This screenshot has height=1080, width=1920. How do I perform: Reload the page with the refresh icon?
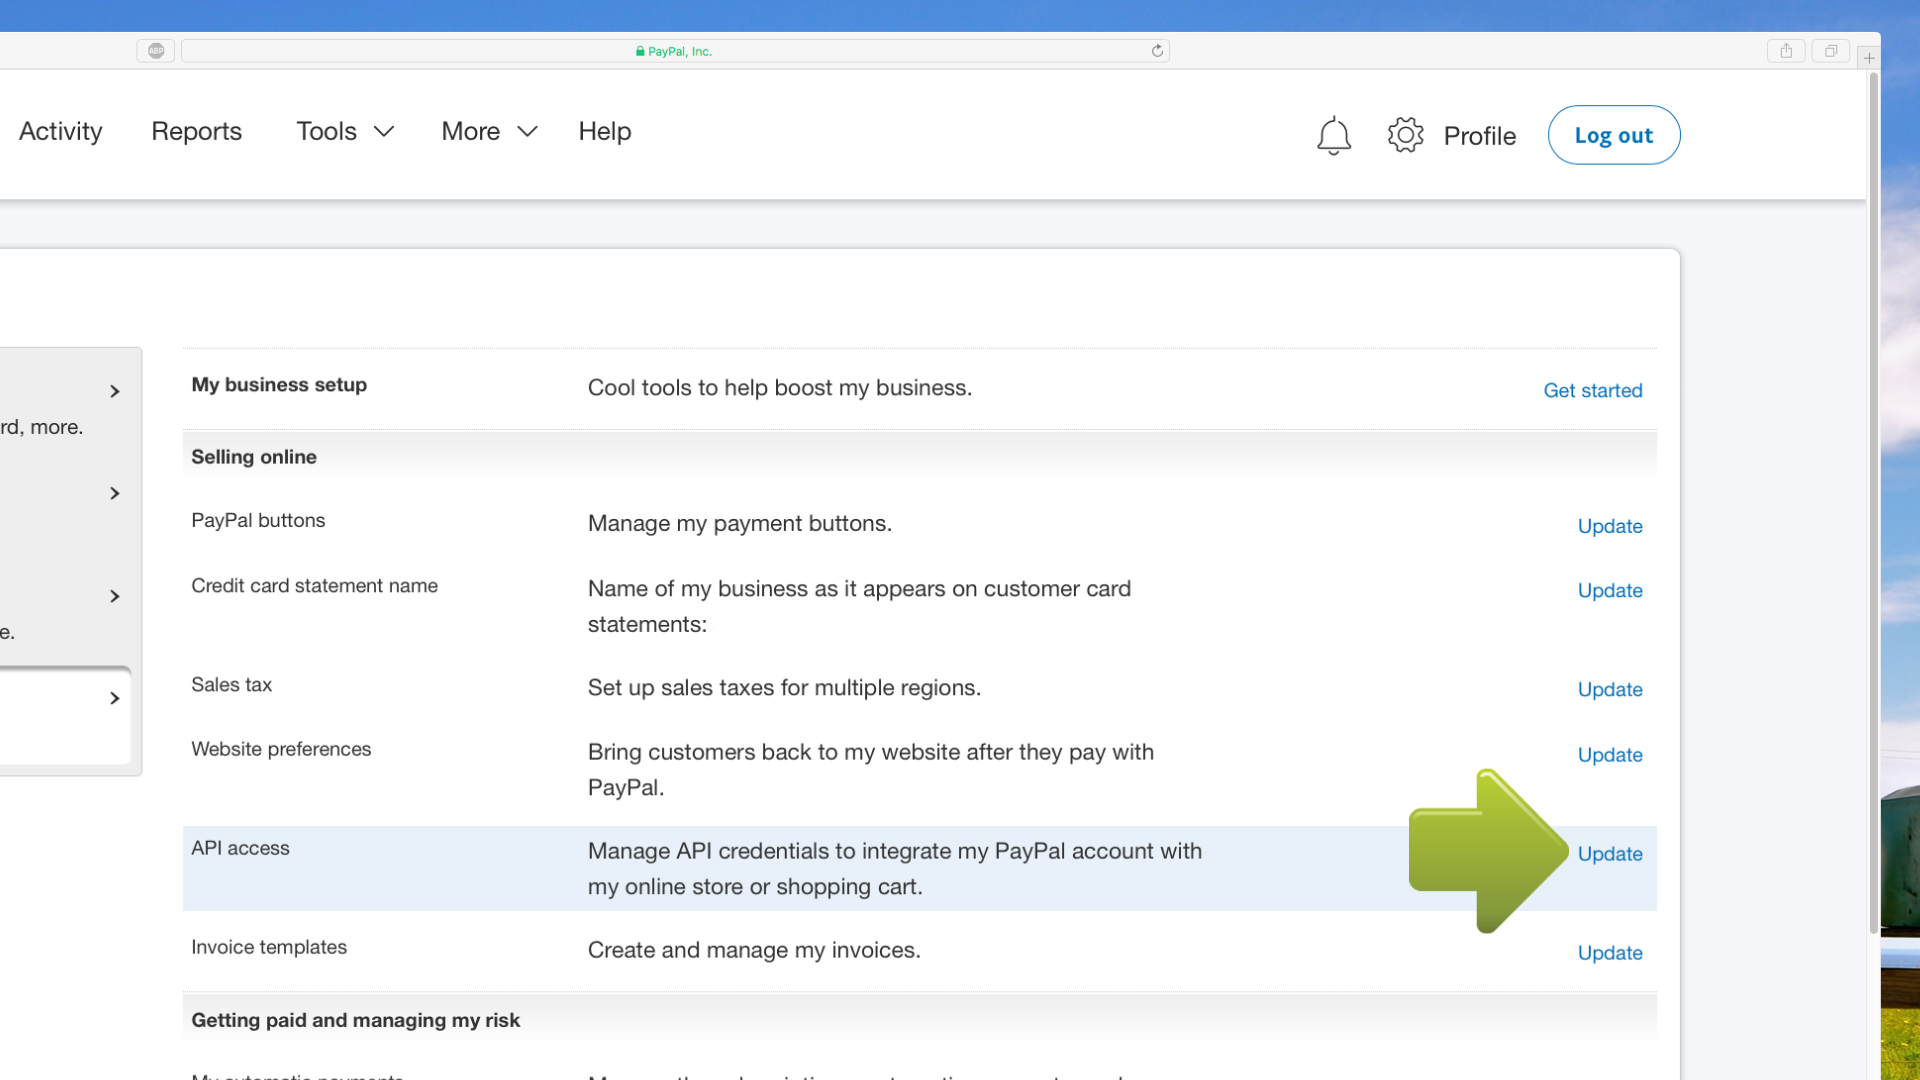coord(1157,51)
